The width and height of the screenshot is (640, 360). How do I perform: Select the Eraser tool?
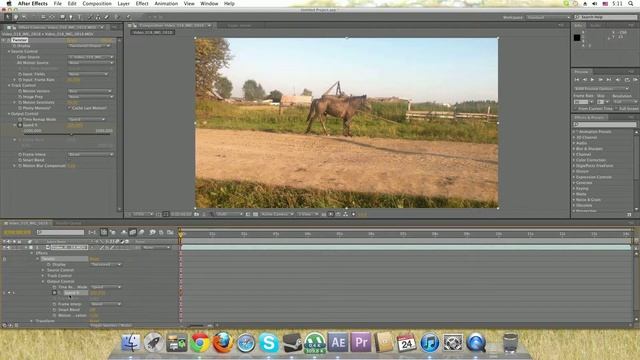107,17
